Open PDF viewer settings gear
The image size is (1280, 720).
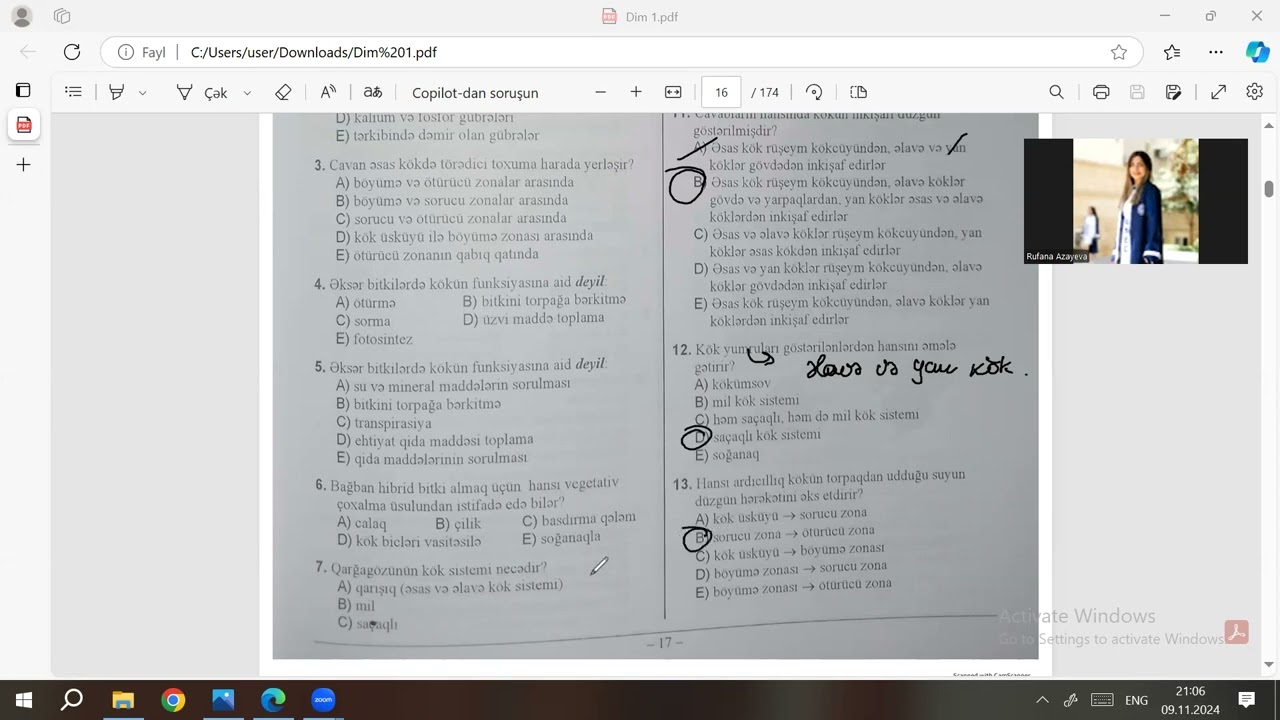coord(1255,92)
